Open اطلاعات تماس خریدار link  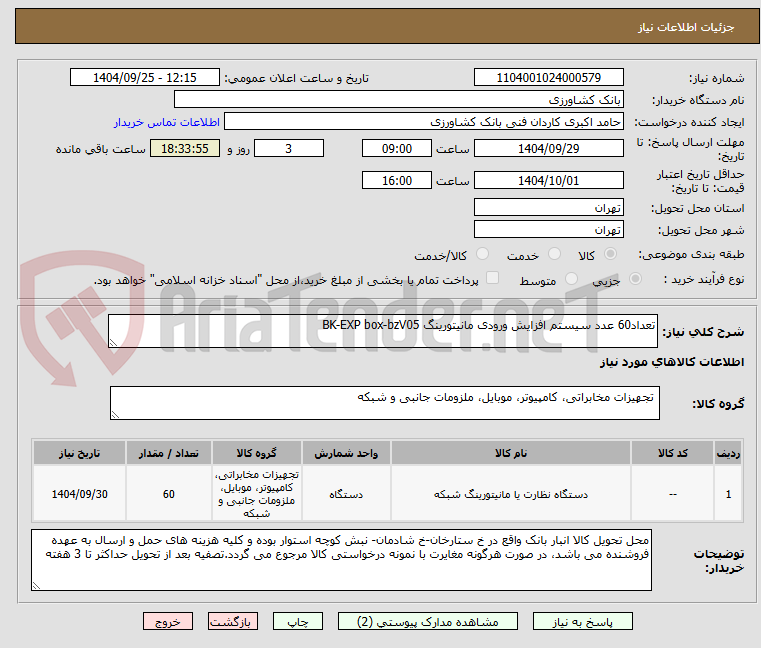[x=167, y=122]
